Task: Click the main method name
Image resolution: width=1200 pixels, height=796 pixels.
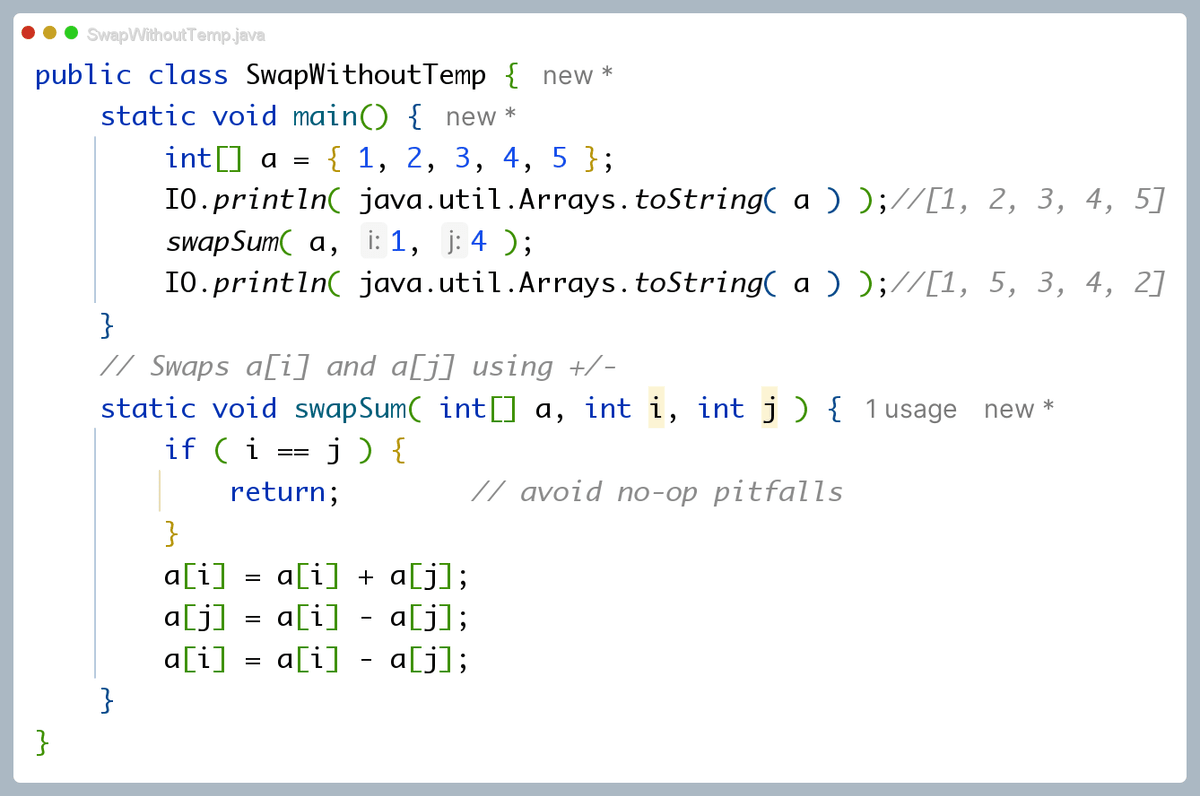Action: [325, 116]
